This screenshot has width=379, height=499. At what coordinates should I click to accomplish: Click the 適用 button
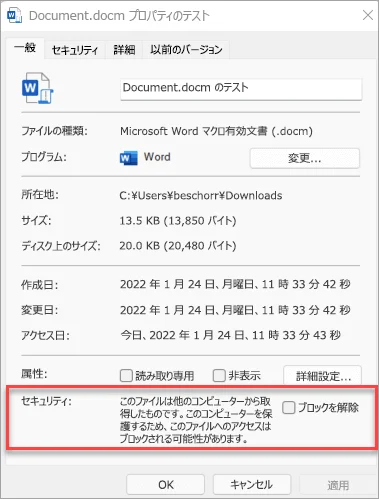338,485
